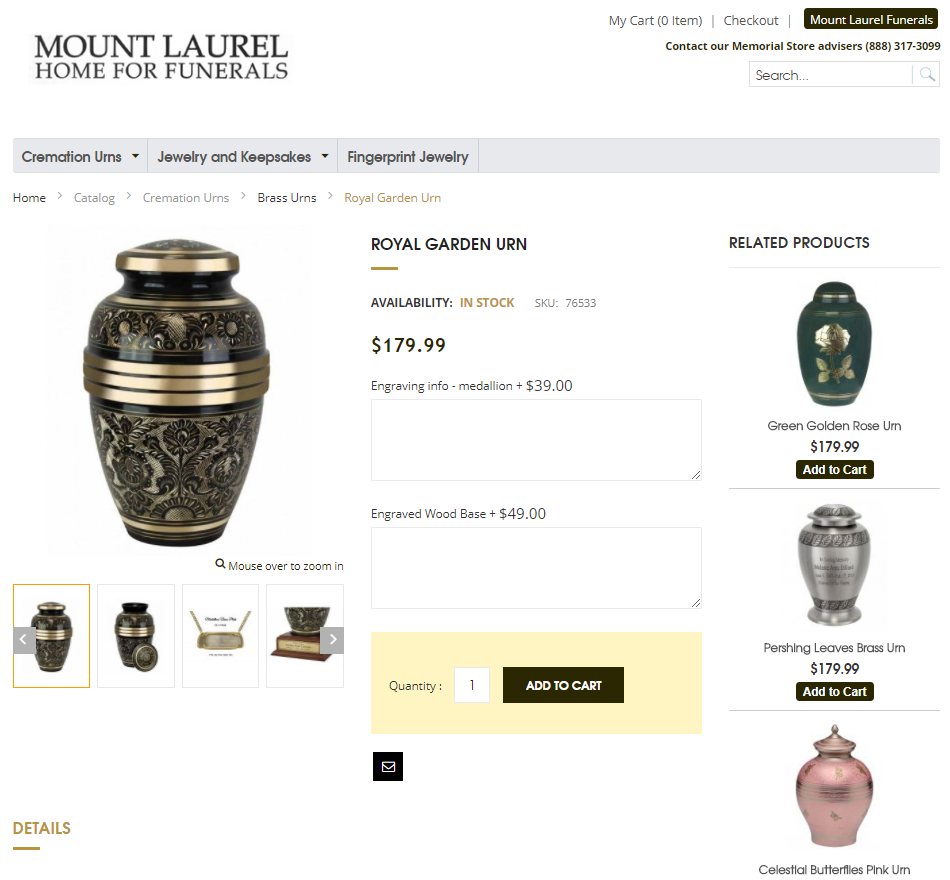Click the ADD TO CART button
Screen dimensions: 950x880
point(563,685)
